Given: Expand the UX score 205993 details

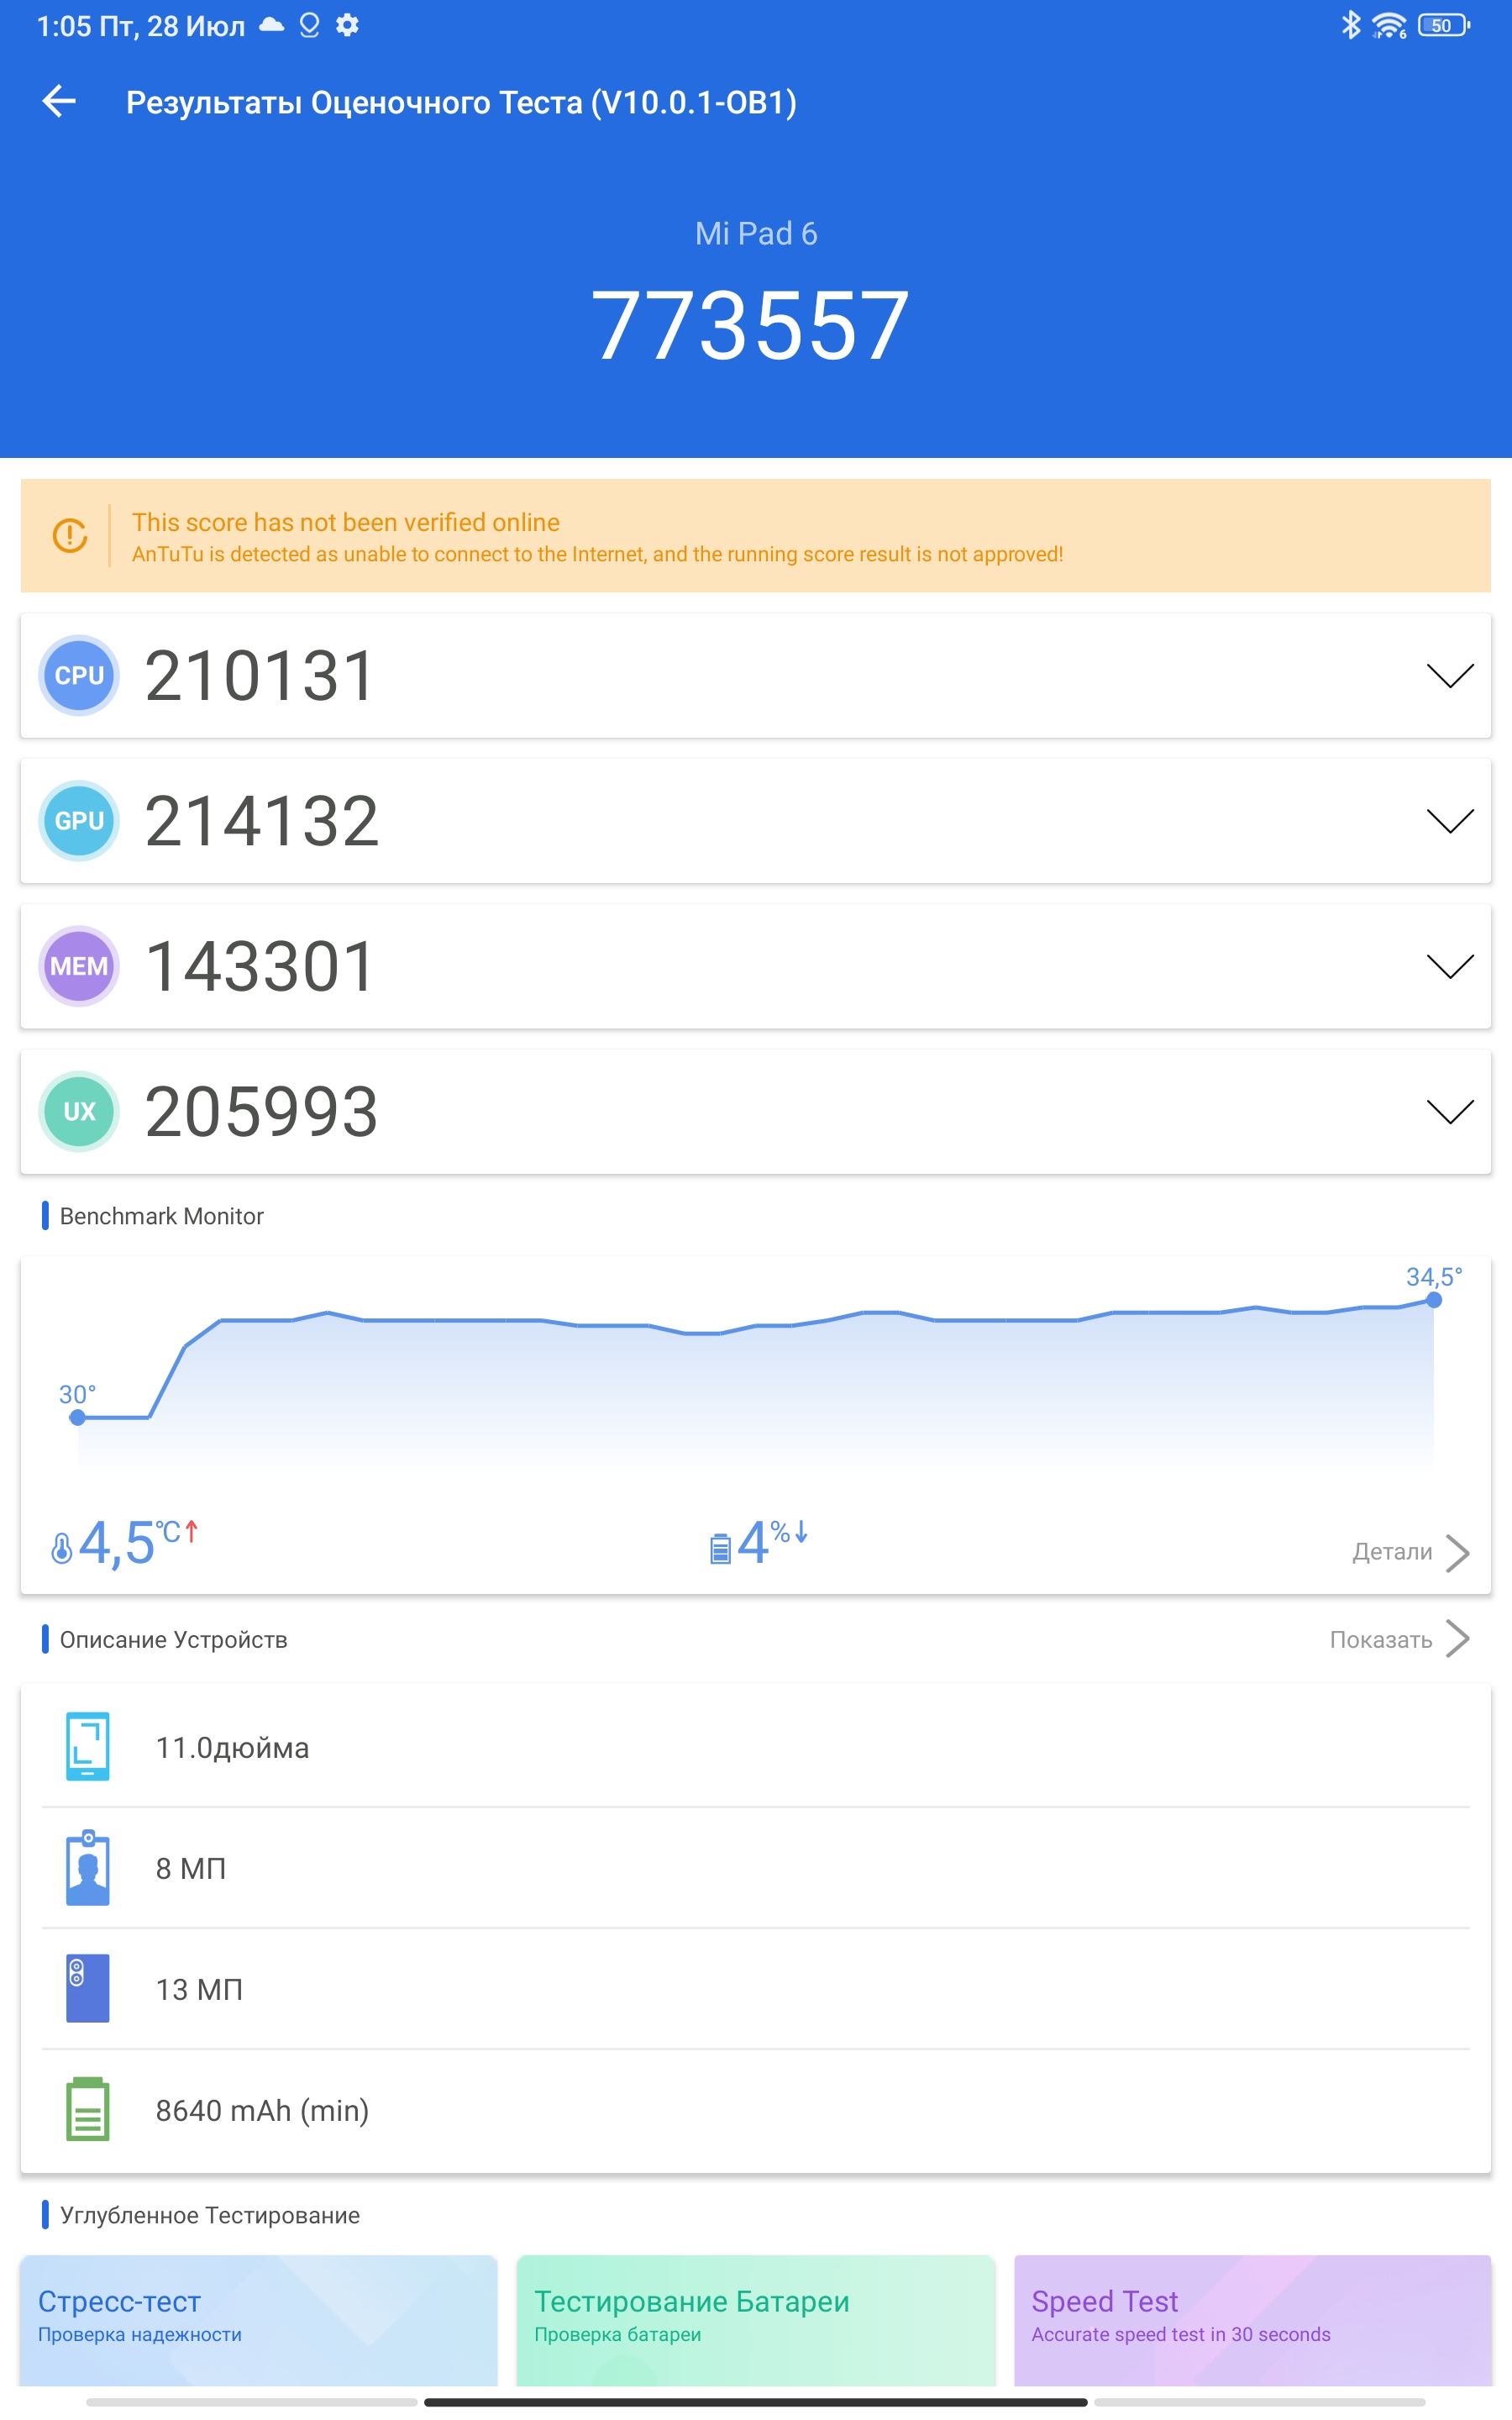Looking at the screenshot, I should click(x=1450, y=1111).
